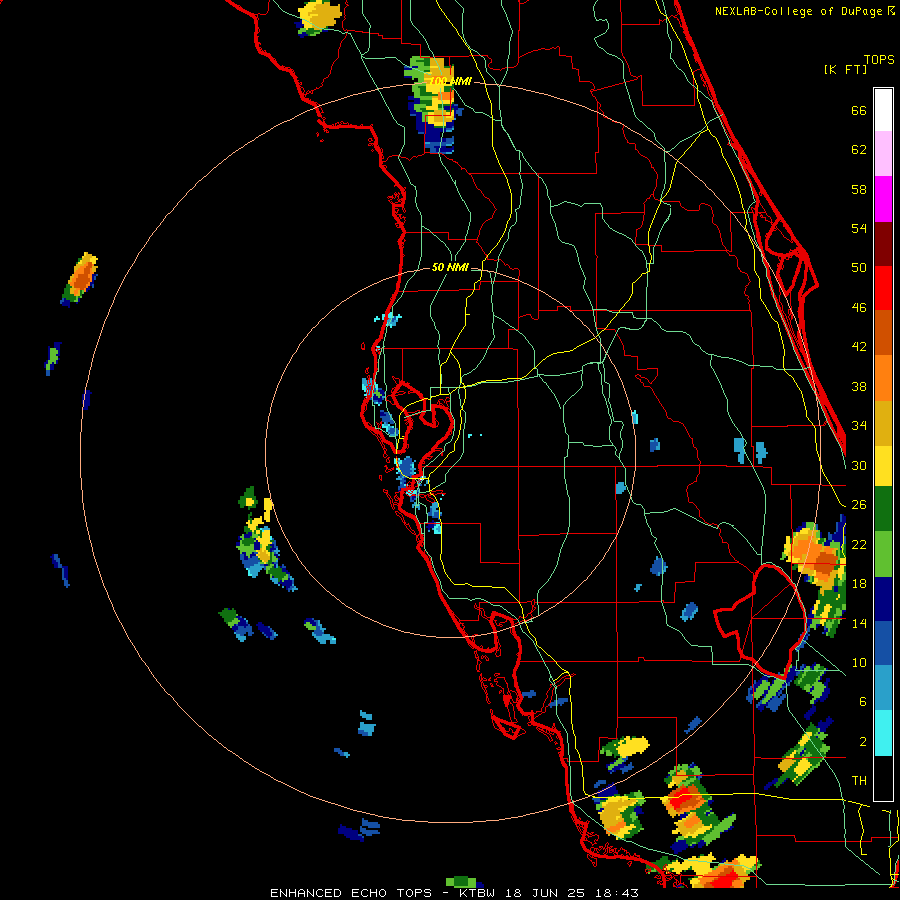Click the 46 legend value

coord(859,308)
